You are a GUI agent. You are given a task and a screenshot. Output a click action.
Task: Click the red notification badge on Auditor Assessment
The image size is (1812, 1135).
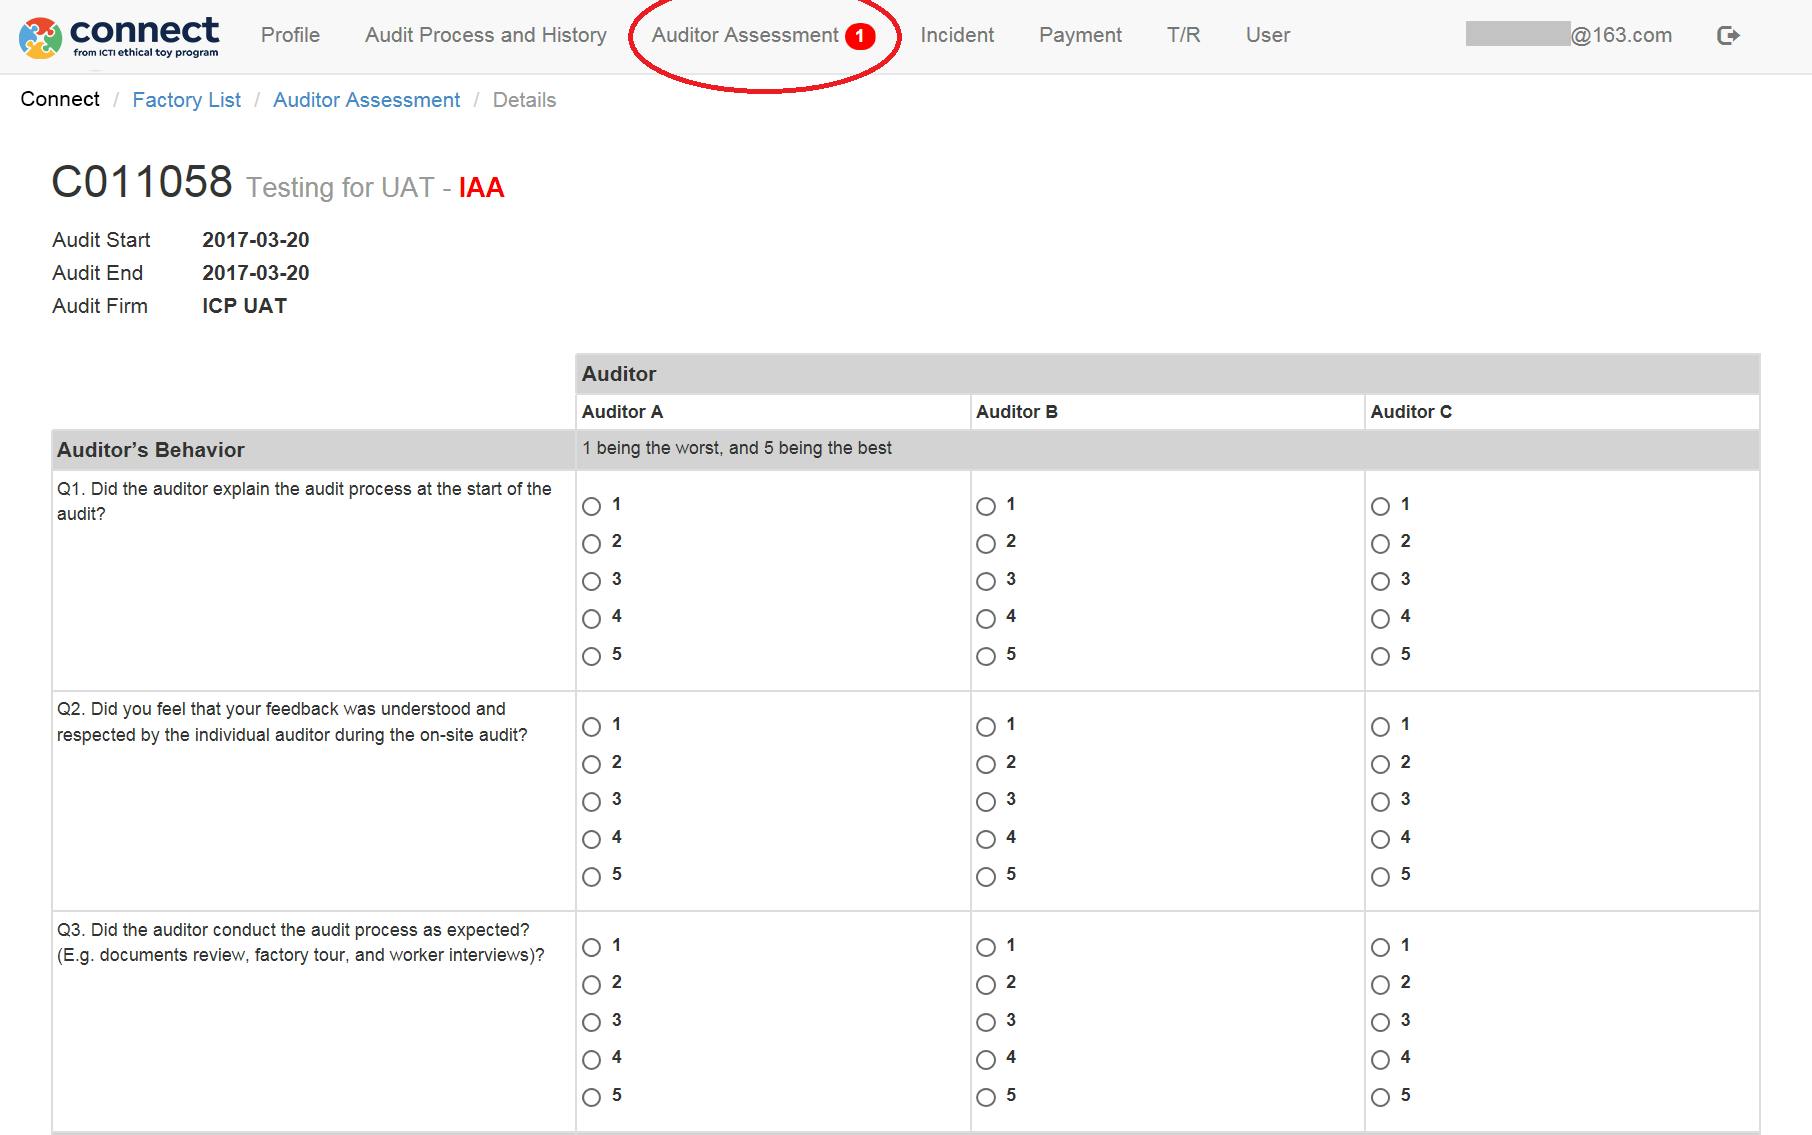[859, 36]
